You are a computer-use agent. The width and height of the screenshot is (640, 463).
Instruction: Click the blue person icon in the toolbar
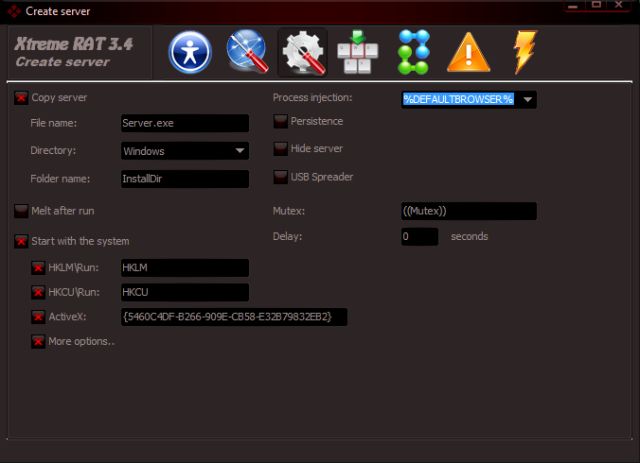[190, 52]
